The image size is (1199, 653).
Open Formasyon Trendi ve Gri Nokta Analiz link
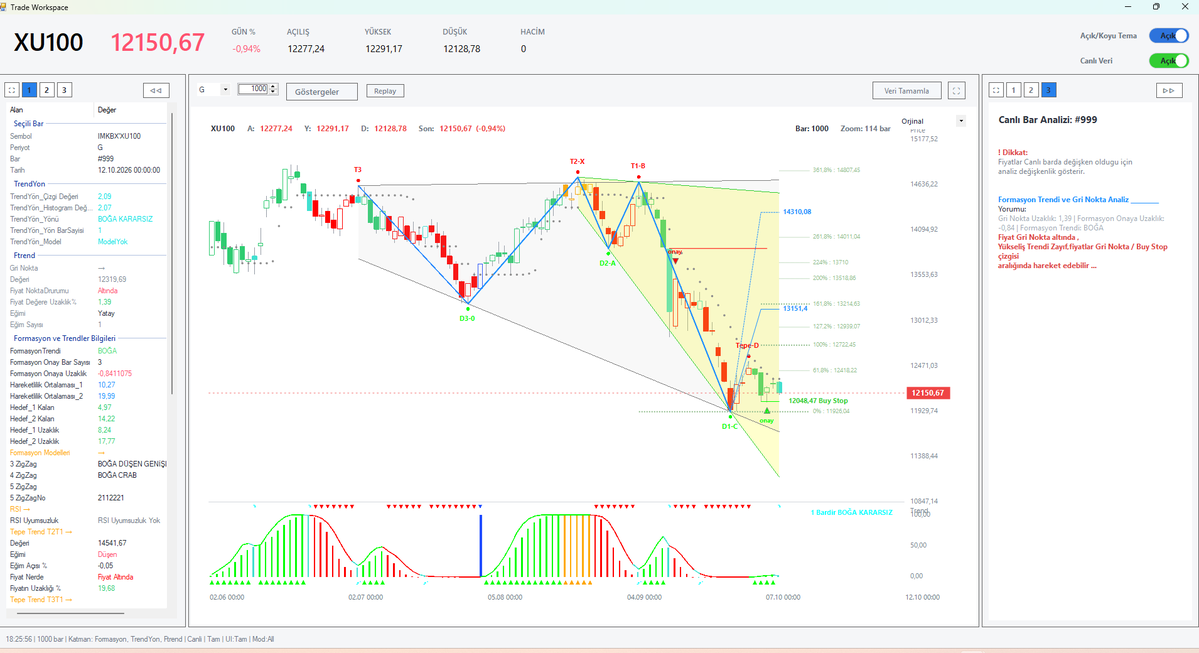1063,200
